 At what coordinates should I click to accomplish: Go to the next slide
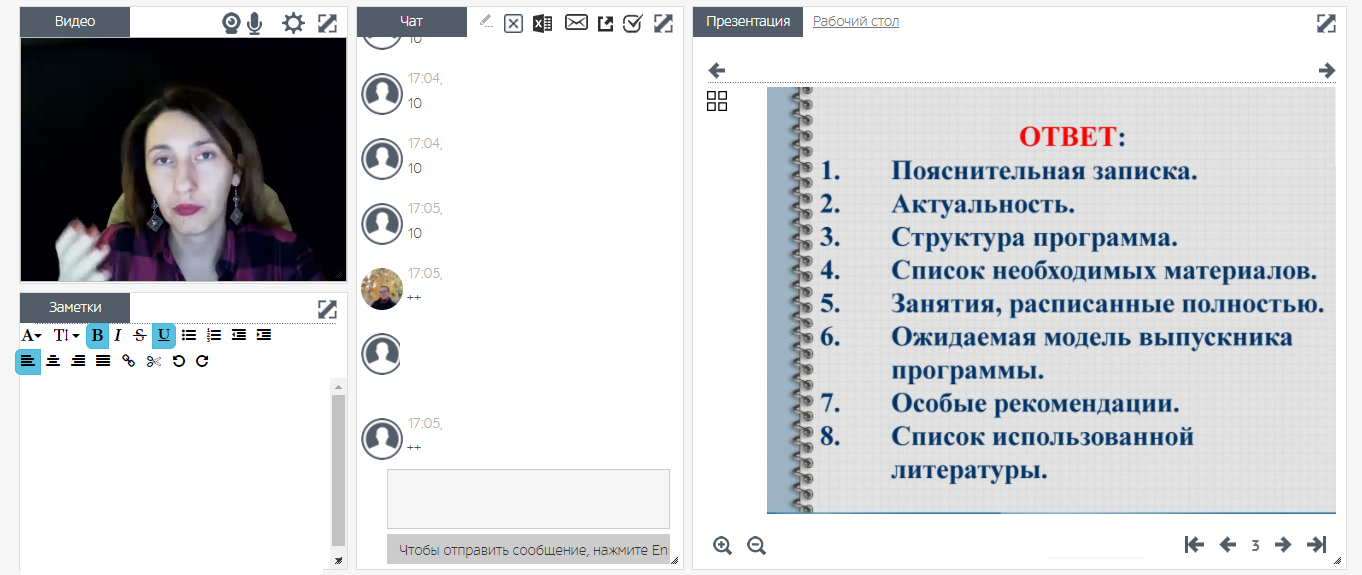pyautogui.click(x=1283, y=545)
